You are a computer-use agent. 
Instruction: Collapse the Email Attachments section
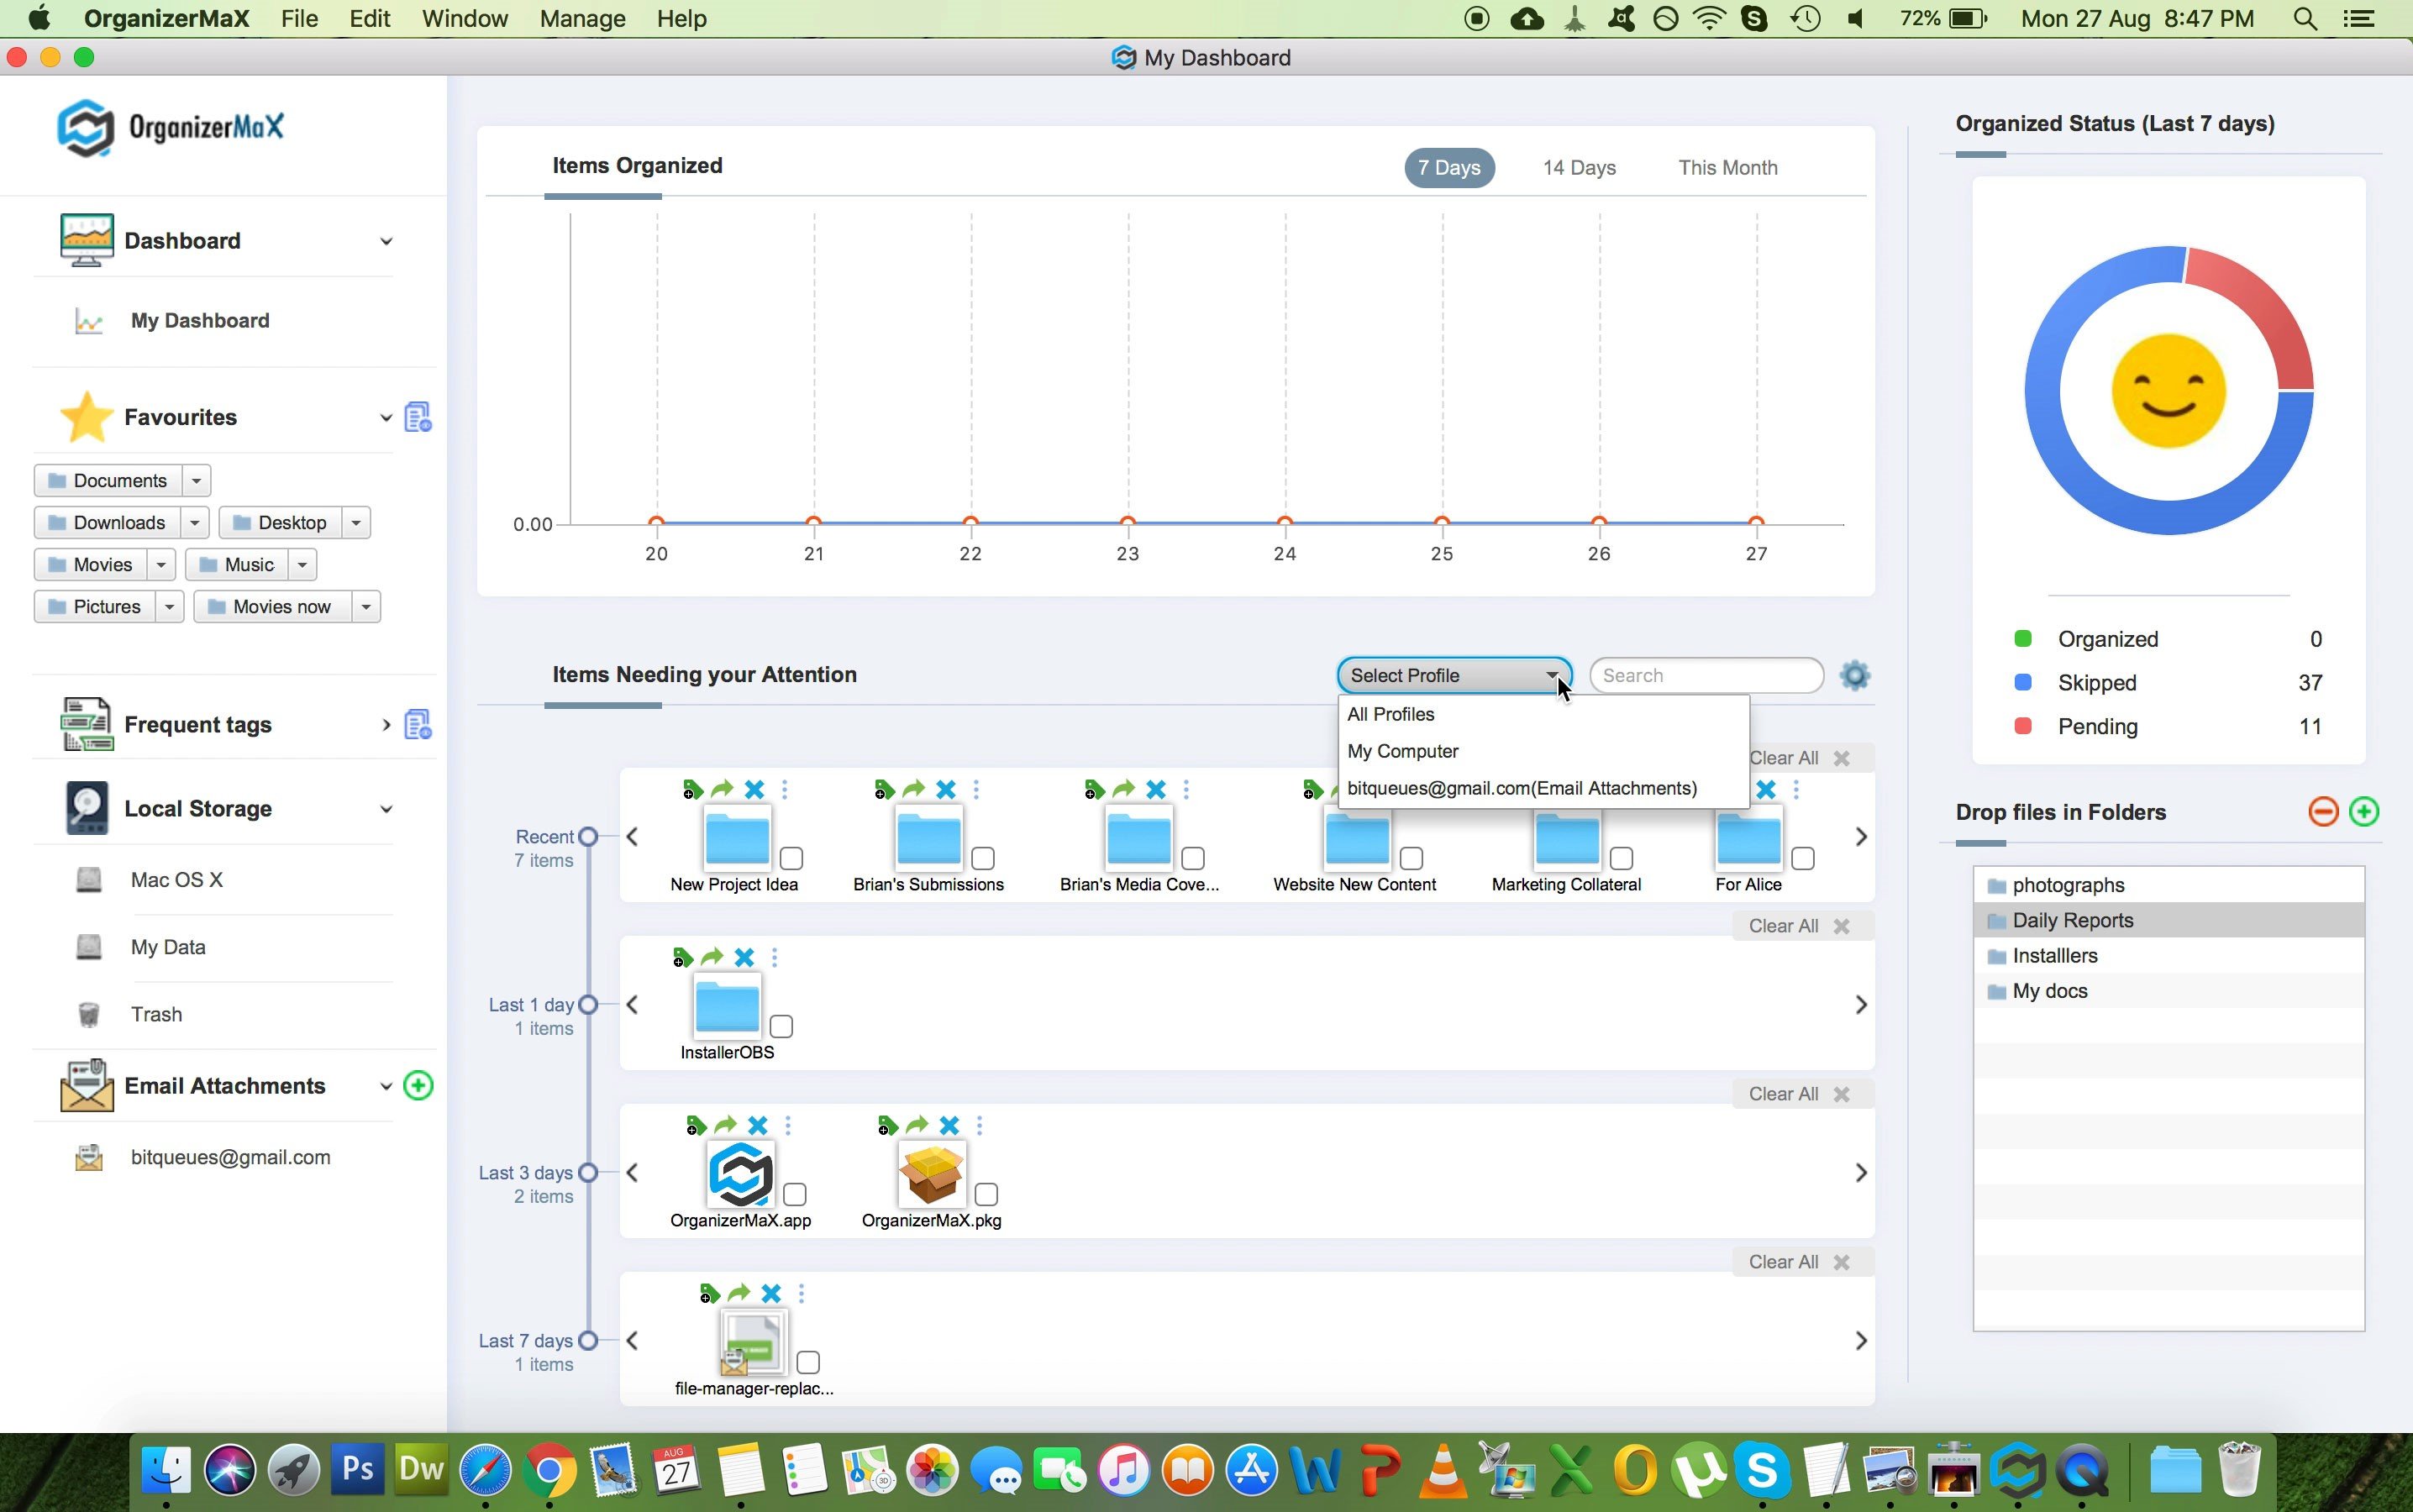pos(386,1086)
